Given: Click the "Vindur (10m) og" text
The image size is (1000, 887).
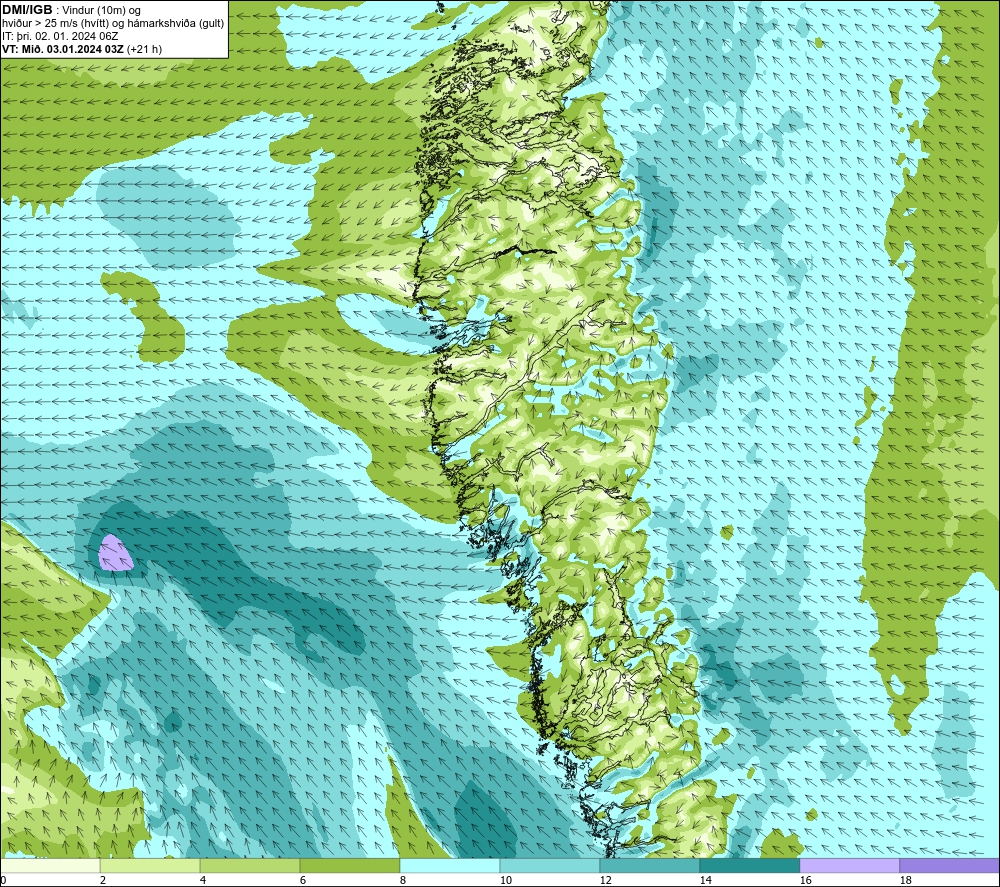Looking at the screenshot, I should pyautogui.click(x=101, y=11).
